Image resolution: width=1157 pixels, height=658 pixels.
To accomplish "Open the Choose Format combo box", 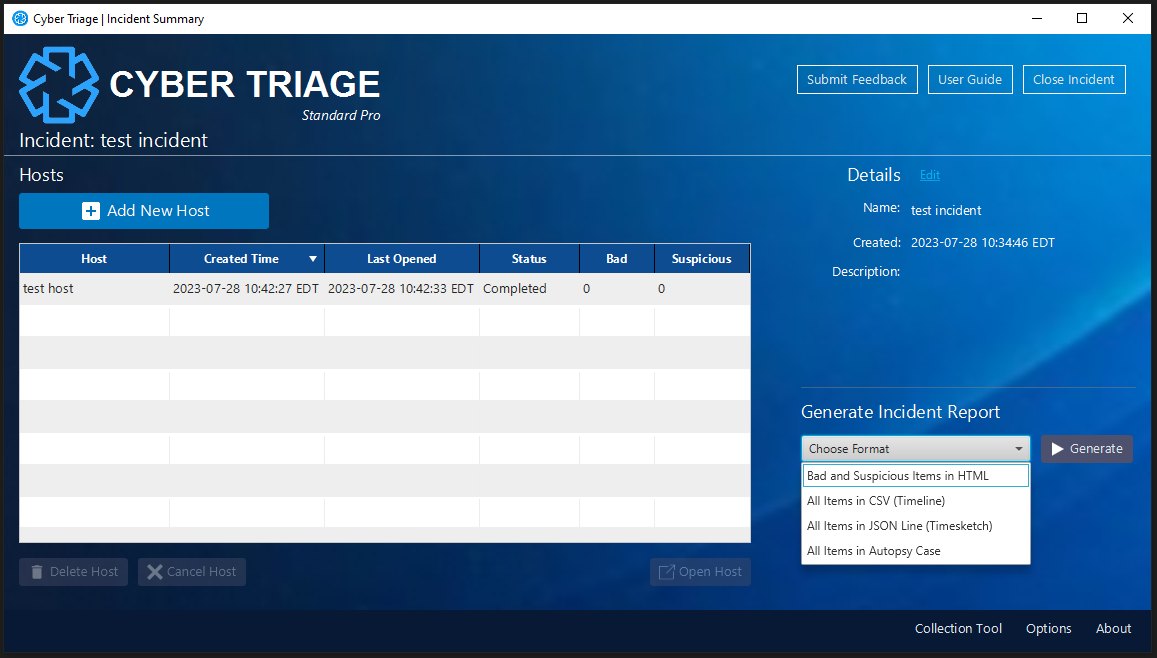I will 916,449.
